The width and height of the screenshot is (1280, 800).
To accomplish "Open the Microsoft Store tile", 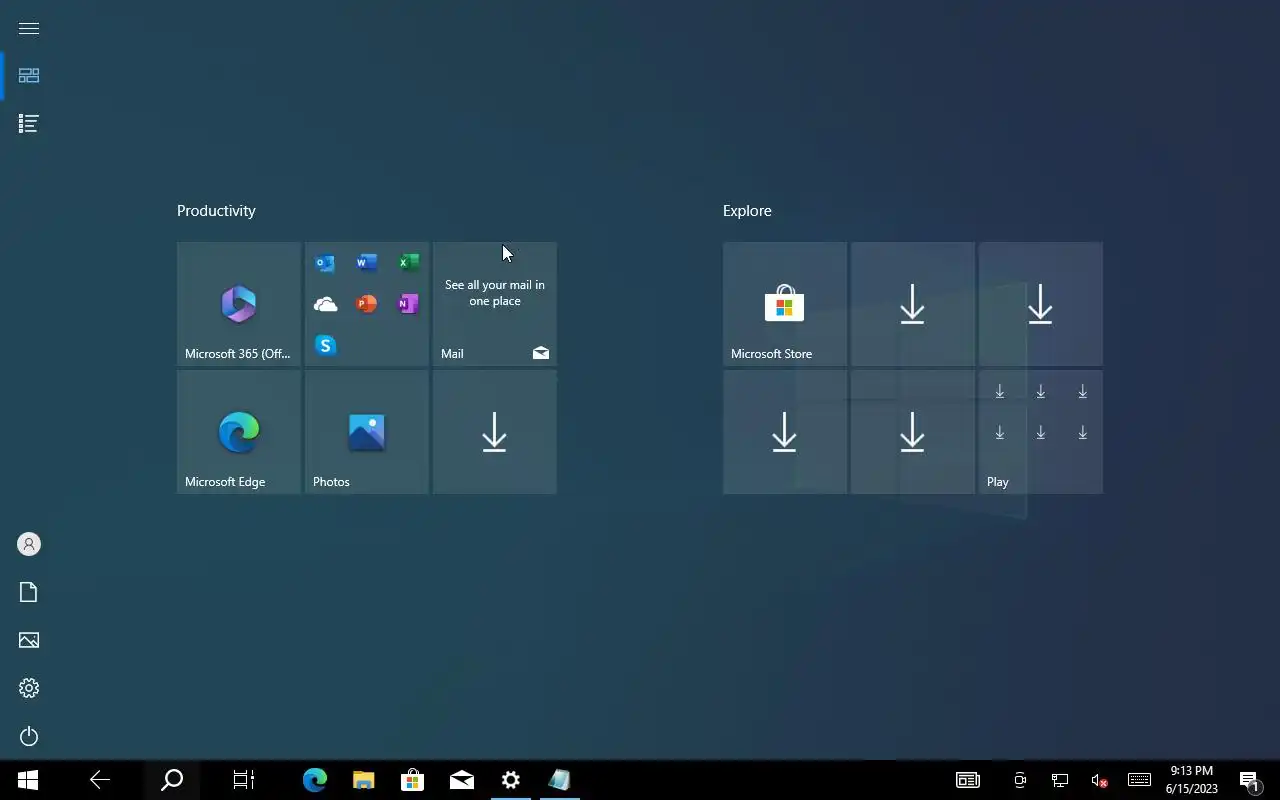I will (785, 304).
